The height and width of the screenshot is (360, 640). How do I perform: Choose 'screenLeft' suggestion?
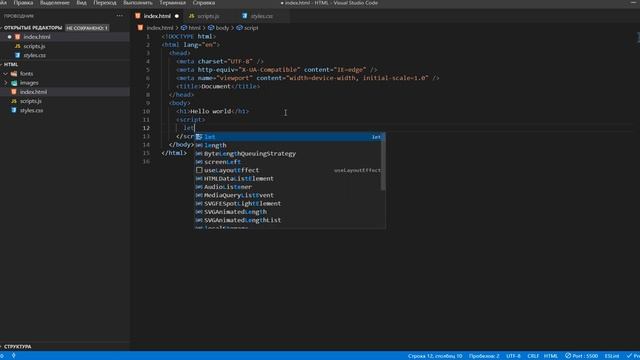pos(289,162)
